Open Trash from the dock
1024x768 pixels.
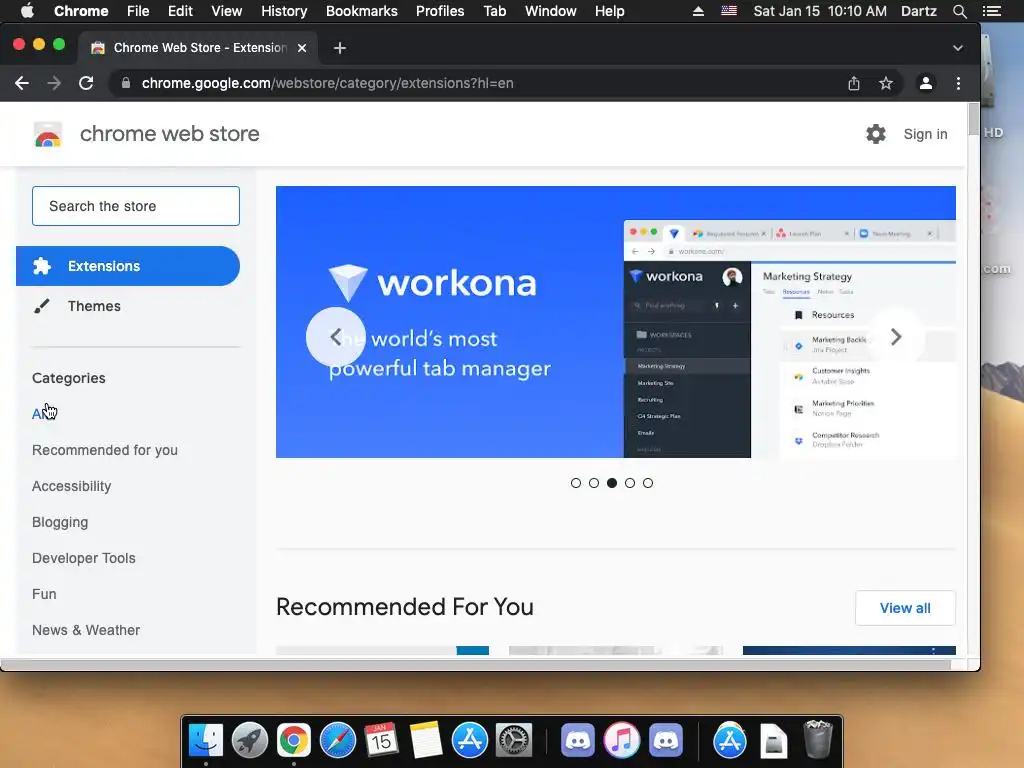coord(818,739)
